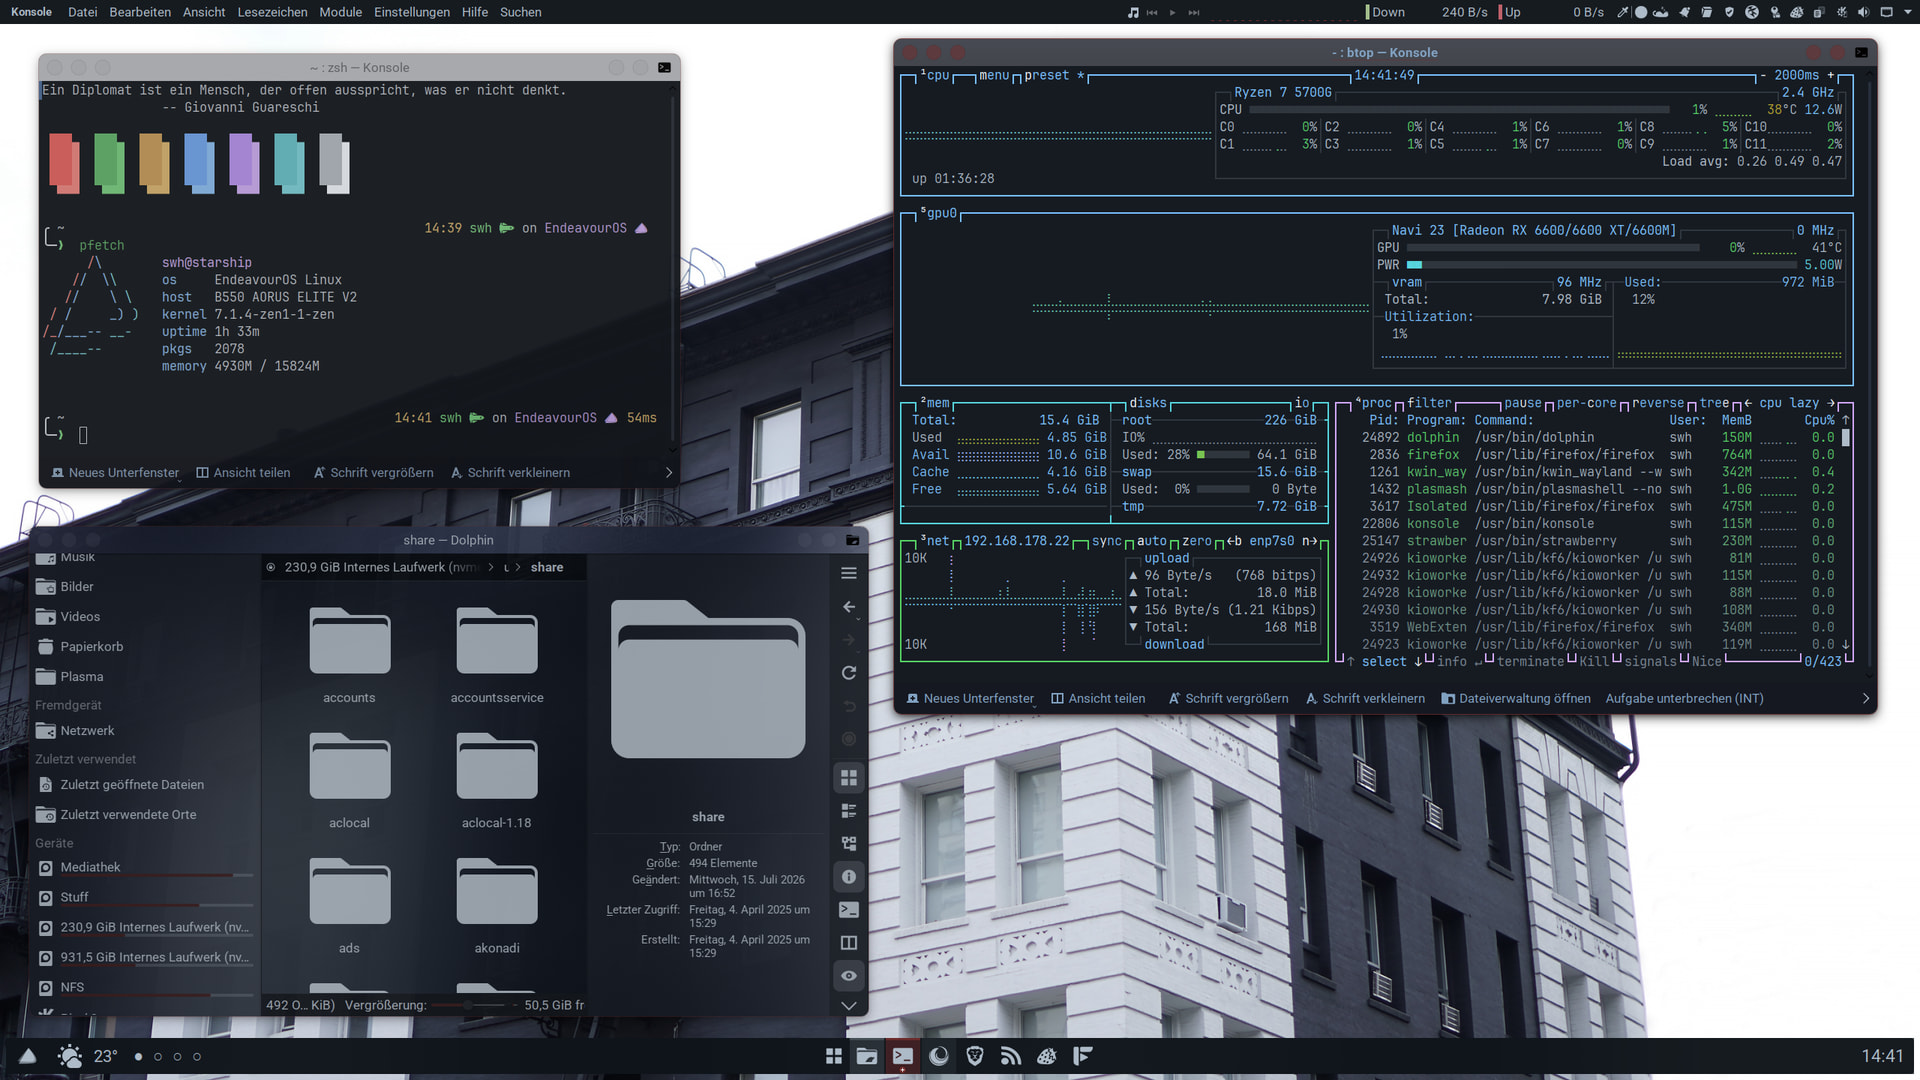This screenshot has width=1920, height=1080.
Task: Click Ansicht teilen in btop Konsole
Action: click(x=1098, y=699)
